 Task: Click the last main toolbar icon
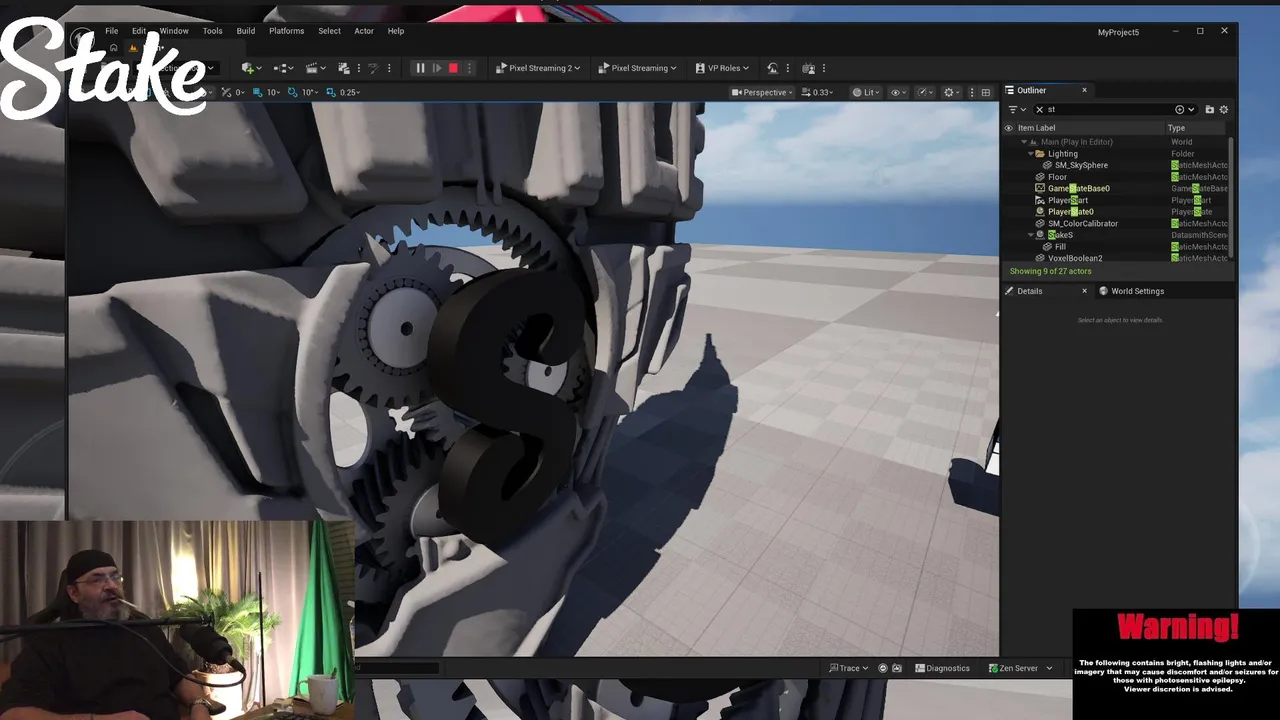[x=809, y=68]
